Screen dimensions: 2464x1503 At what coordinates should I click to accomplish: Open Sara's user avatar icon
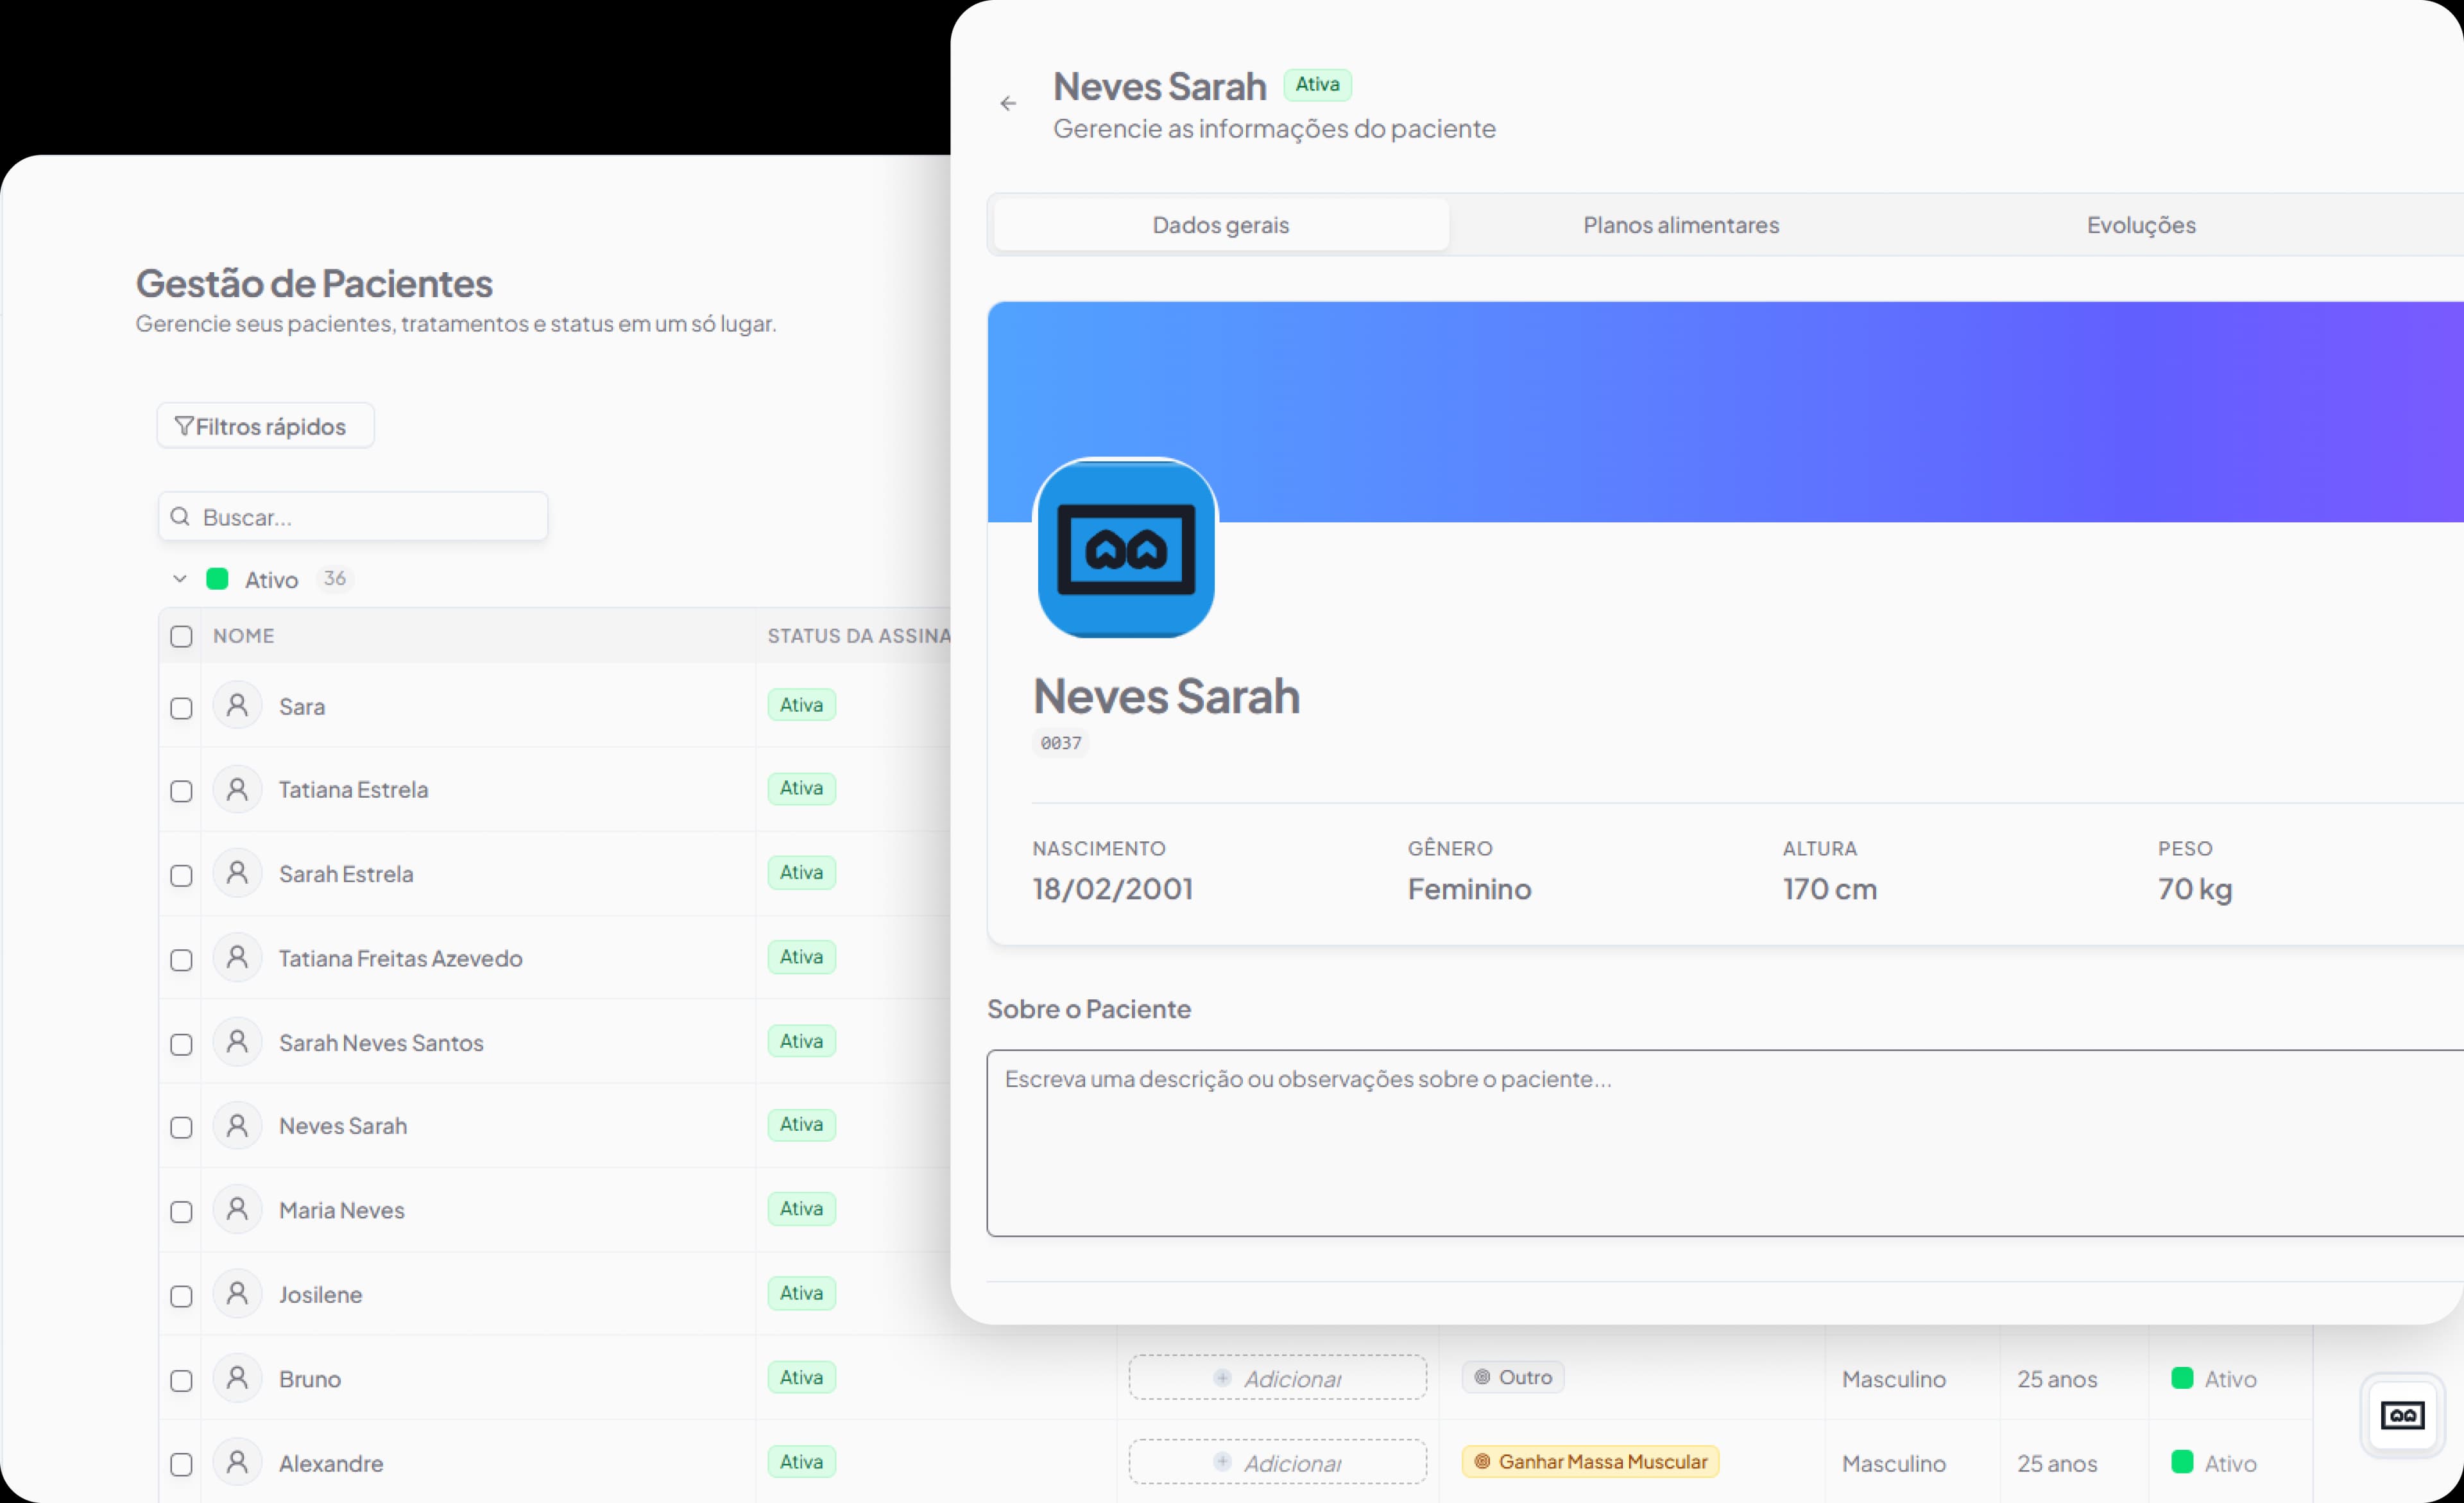237,706
